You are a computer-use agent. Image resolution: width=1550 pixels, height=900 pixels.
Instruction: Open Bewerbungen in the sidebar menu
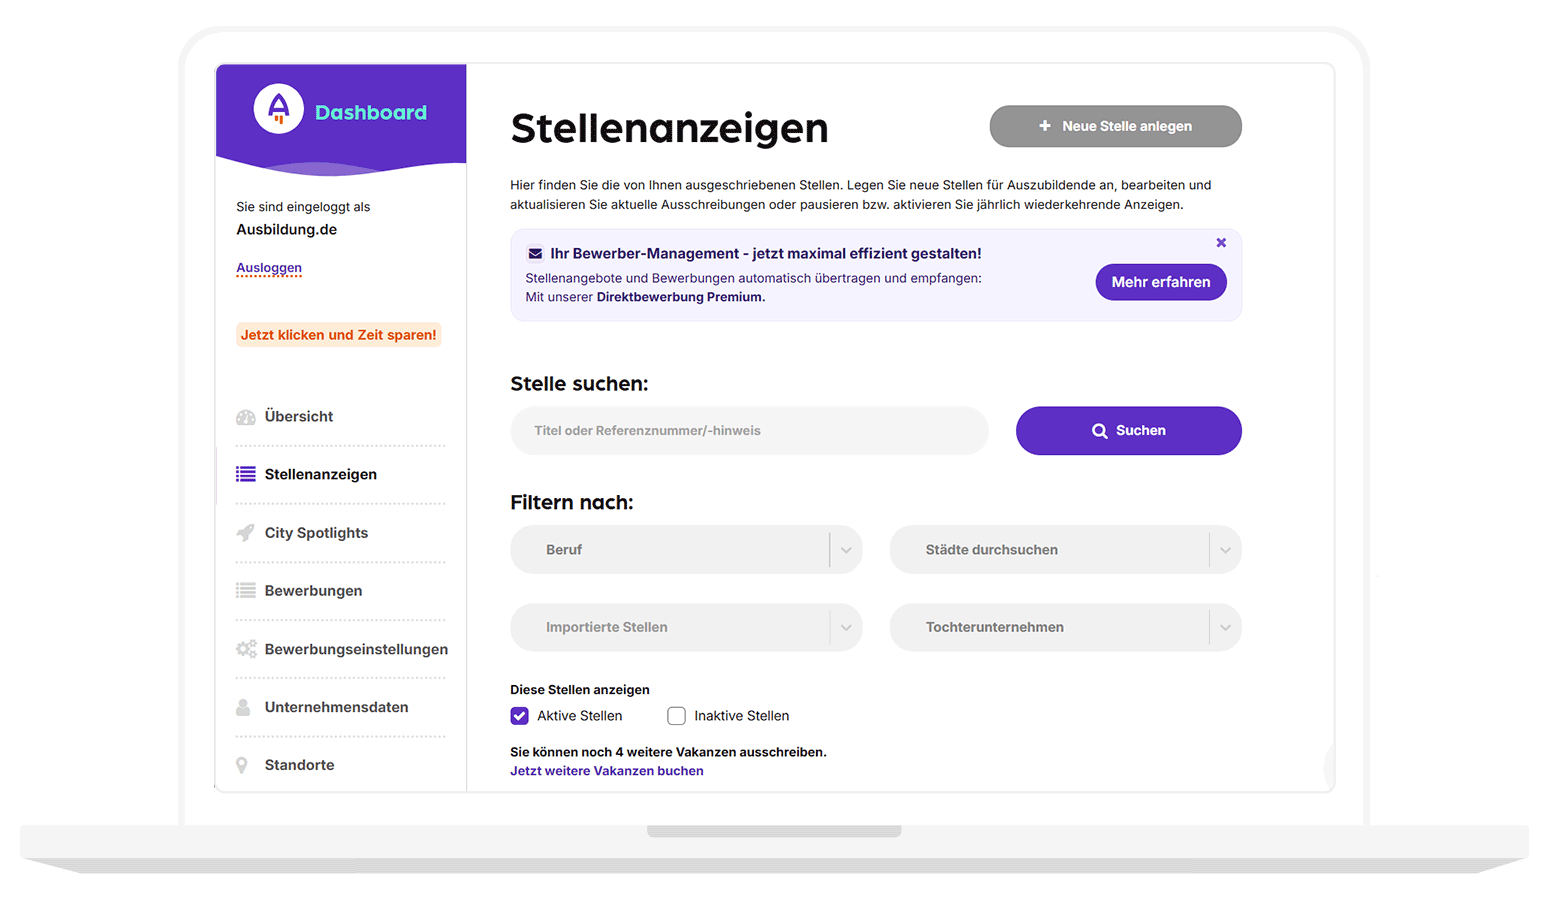tap(313, 591)
